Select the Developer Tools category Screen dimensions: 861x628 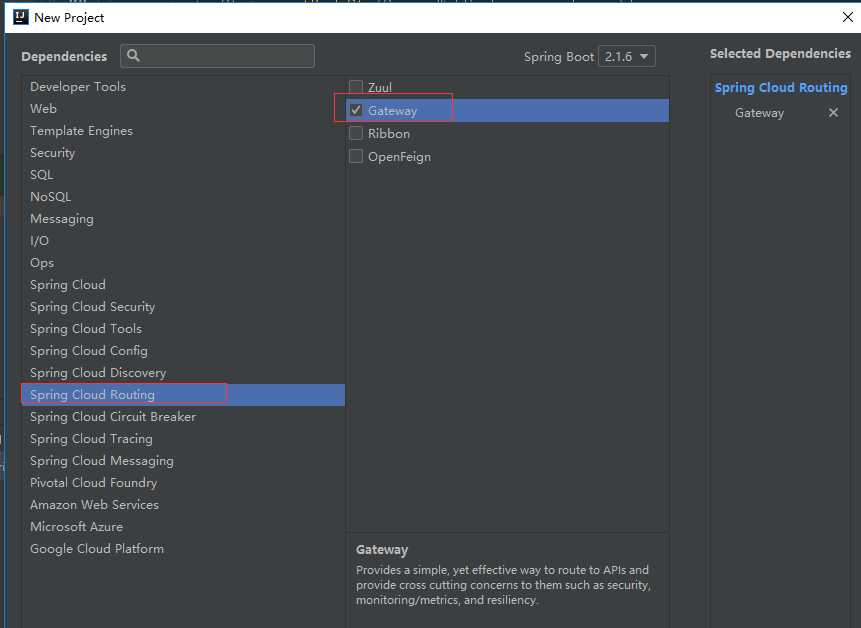click(183, 87)
